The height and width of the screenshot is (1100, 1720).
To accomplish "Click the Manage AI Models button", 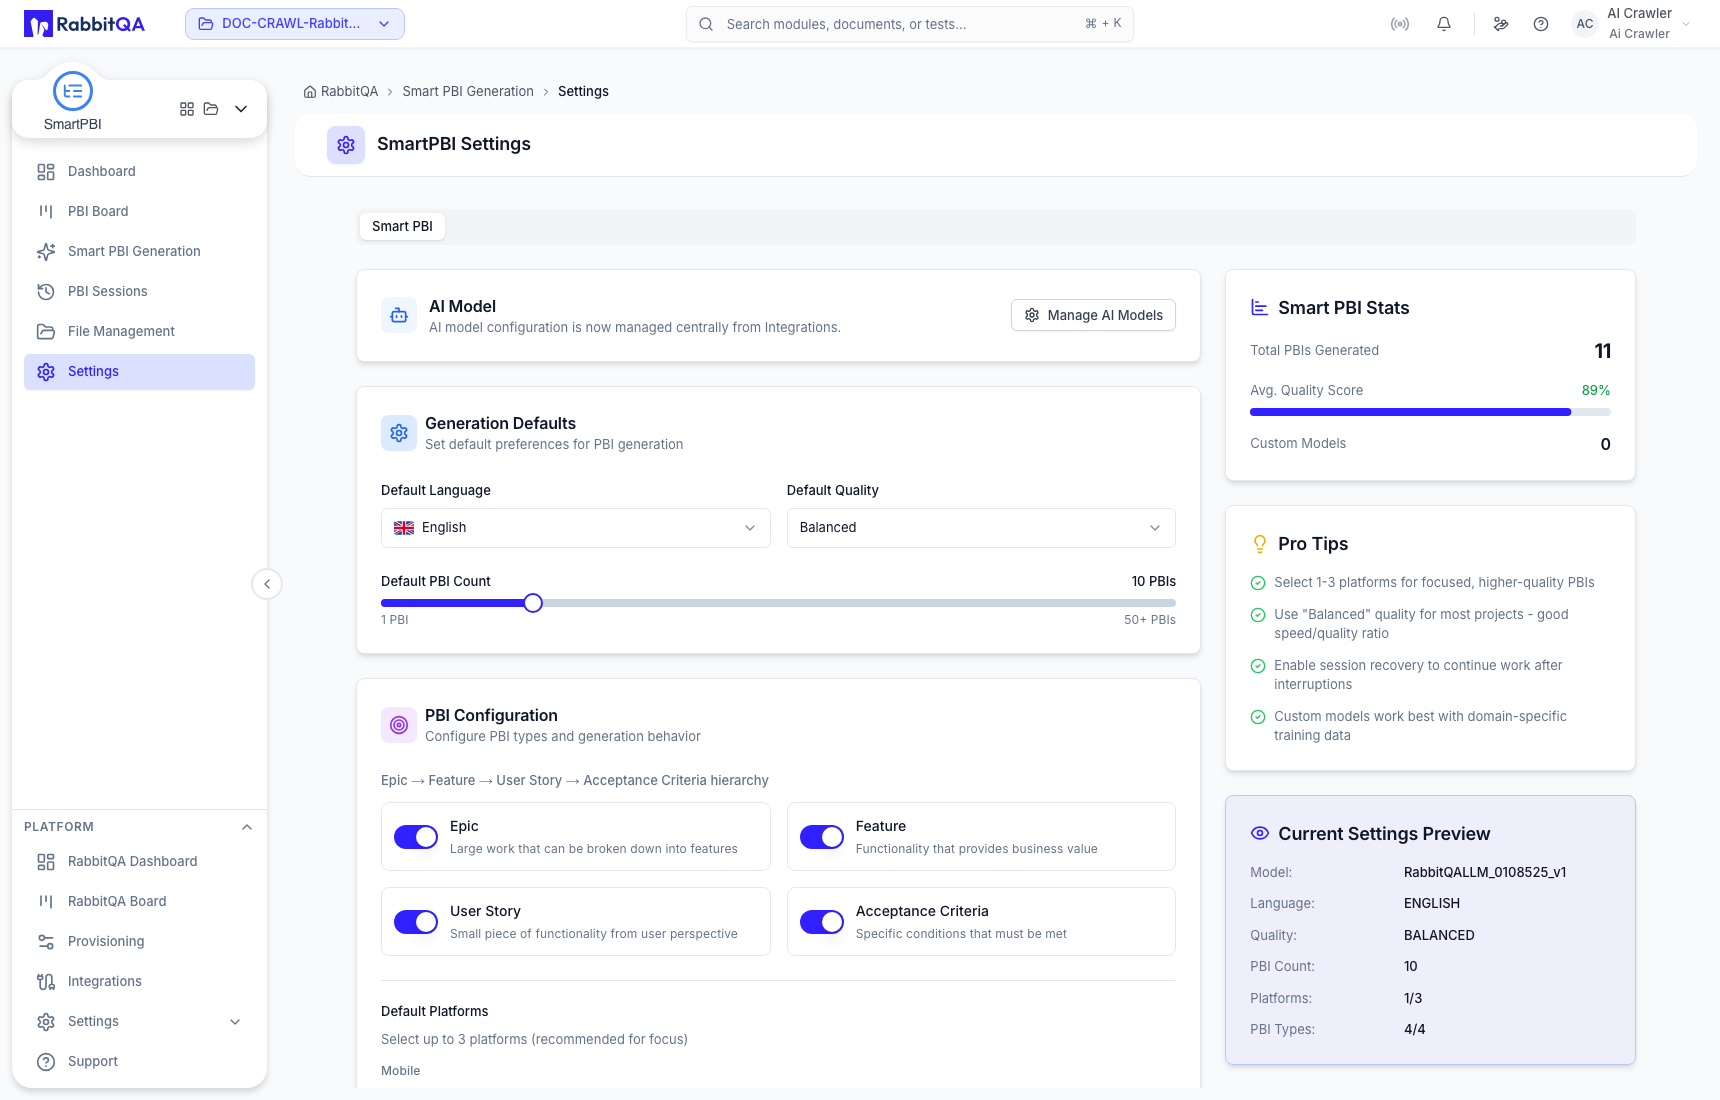I will [x=1093, y=316].
